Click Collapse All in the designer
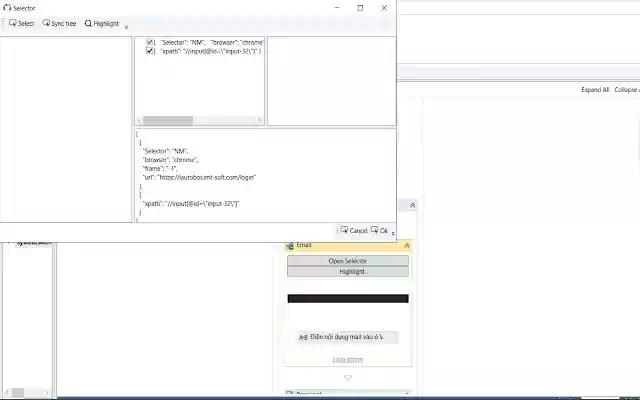640x400 pixels. click(x=627, y=90)
